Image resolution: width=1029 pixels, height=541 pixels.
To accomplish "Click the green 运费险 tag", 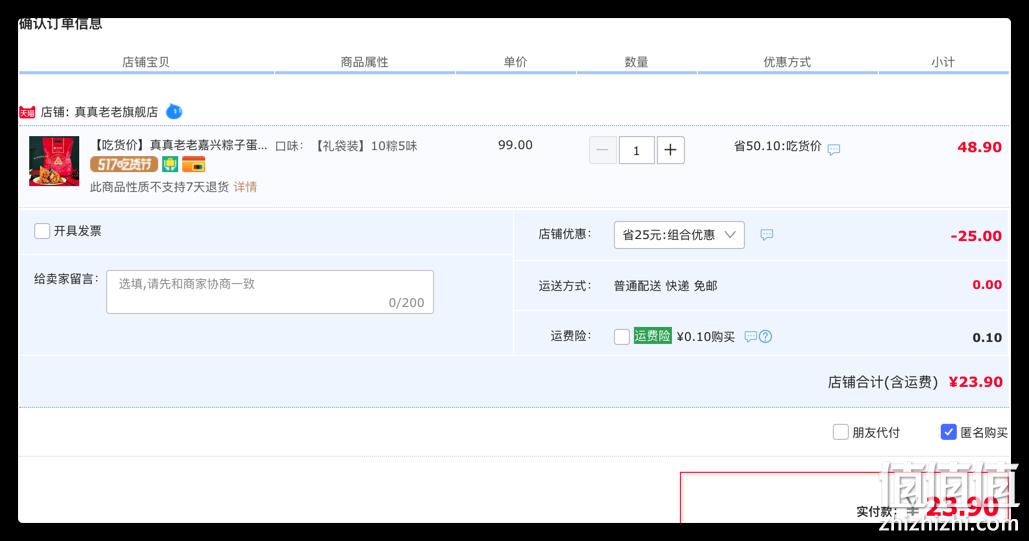I will coord(652,335).
